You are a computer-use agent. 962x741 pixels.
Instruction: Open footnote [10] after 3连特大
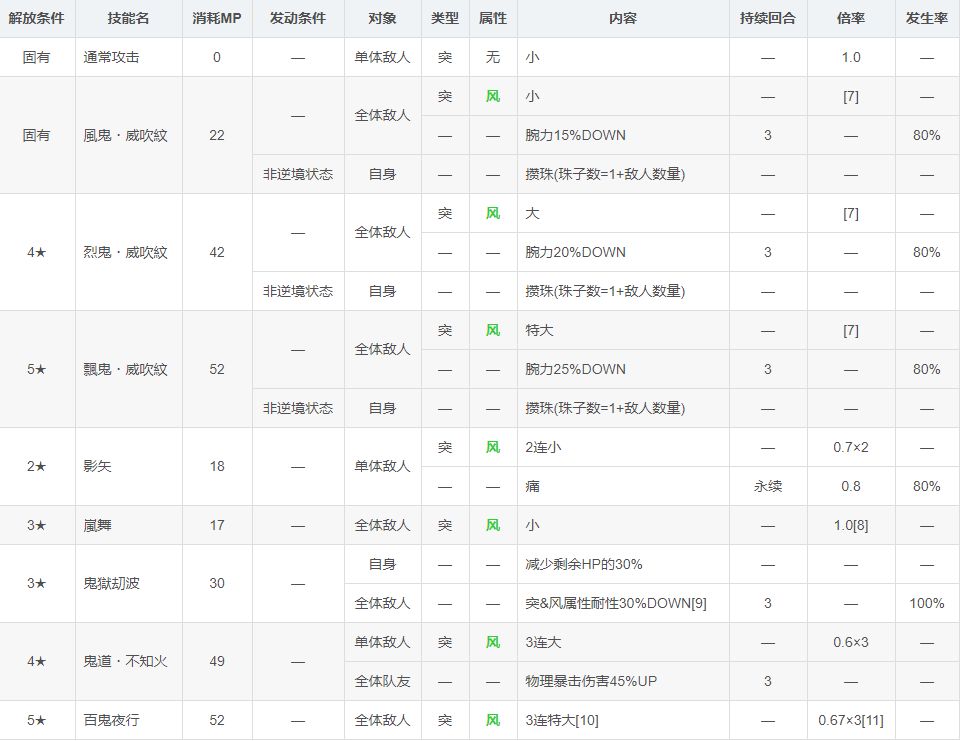[x=587, y=721]
